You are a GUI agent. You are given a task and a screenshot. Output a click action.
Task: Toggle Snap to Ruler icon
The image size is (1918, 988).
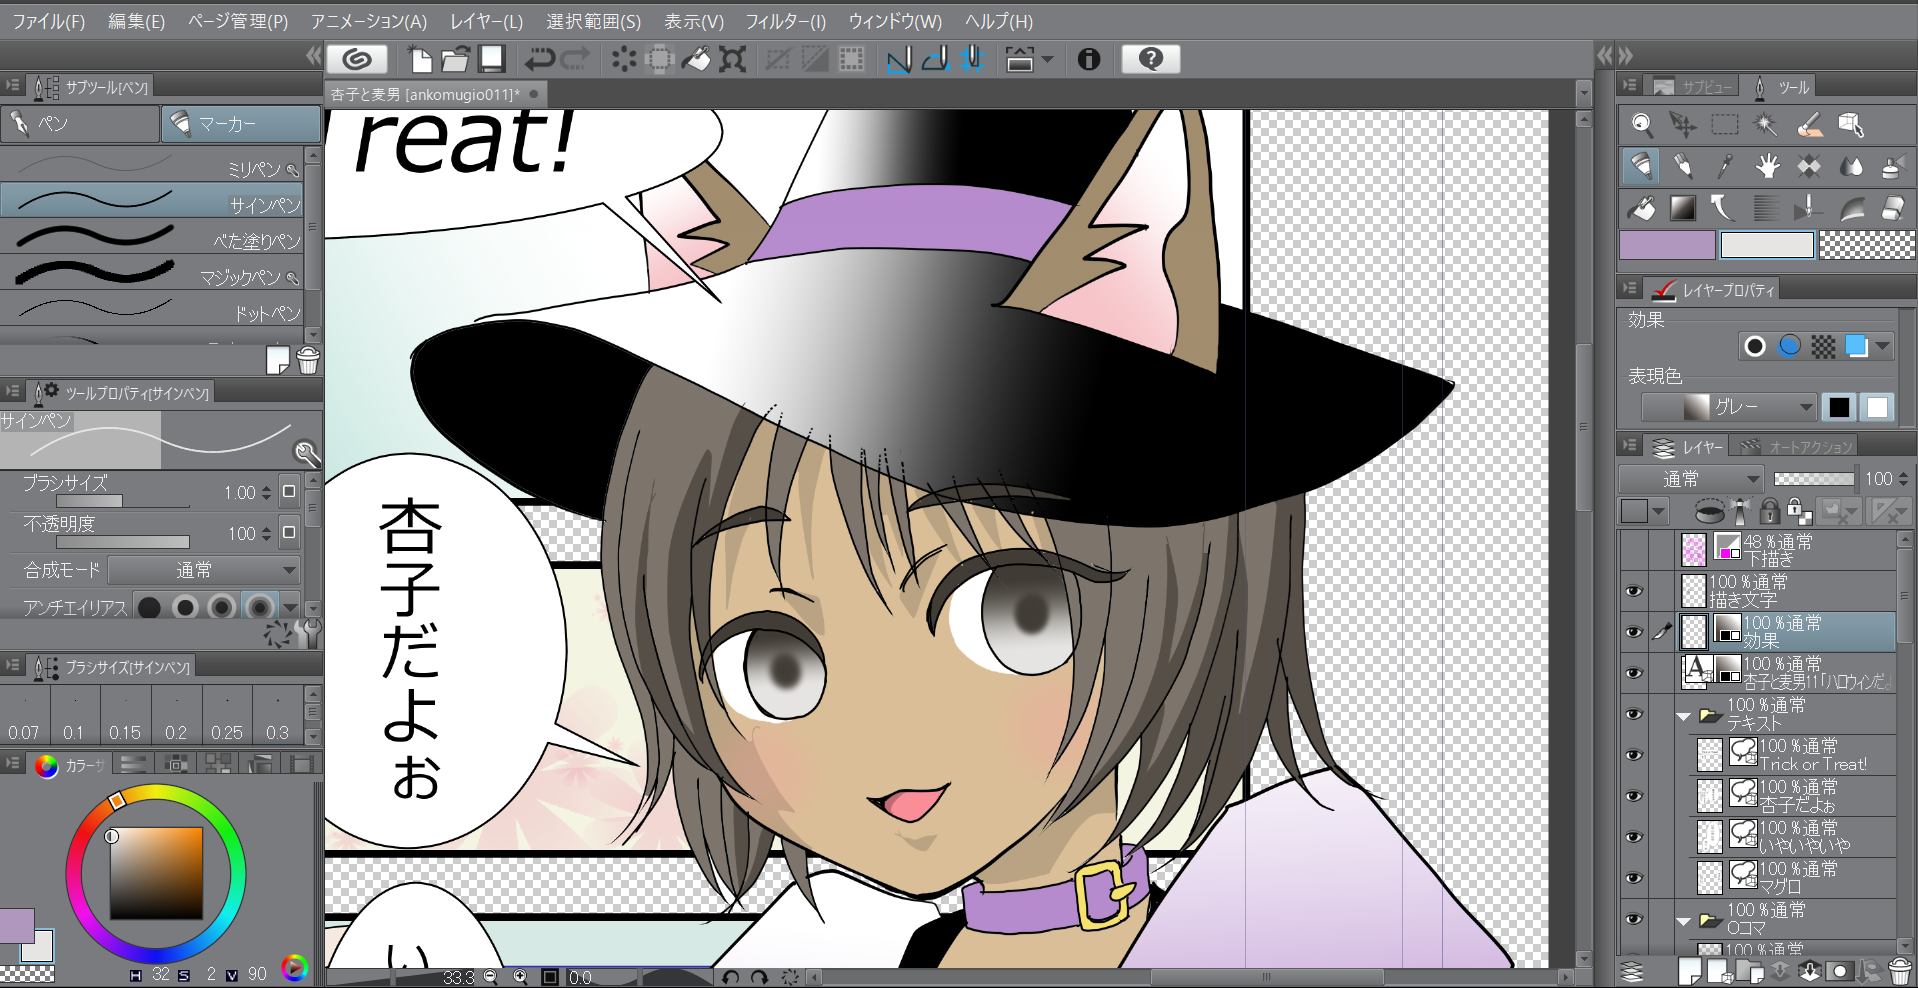tap(899, 60)
